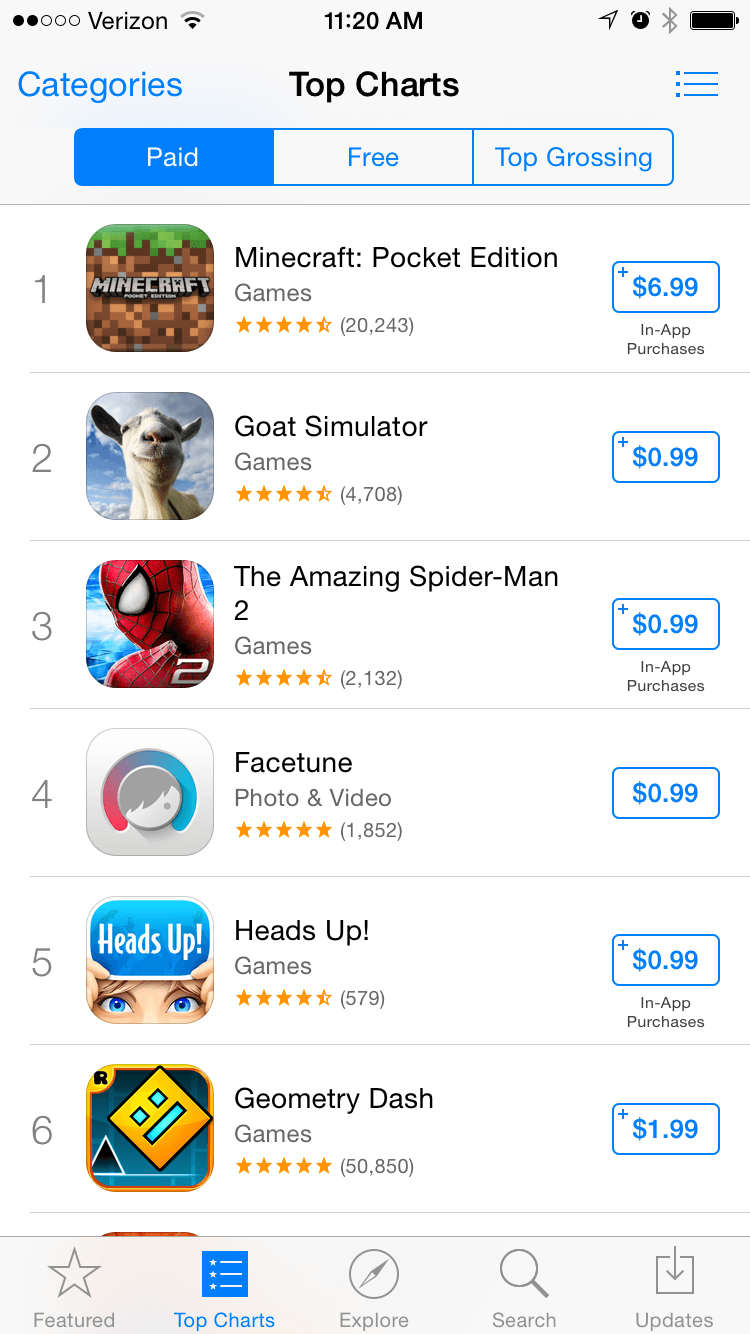
Task: Open the Heads Up! app icon
Action: (150, 960)
